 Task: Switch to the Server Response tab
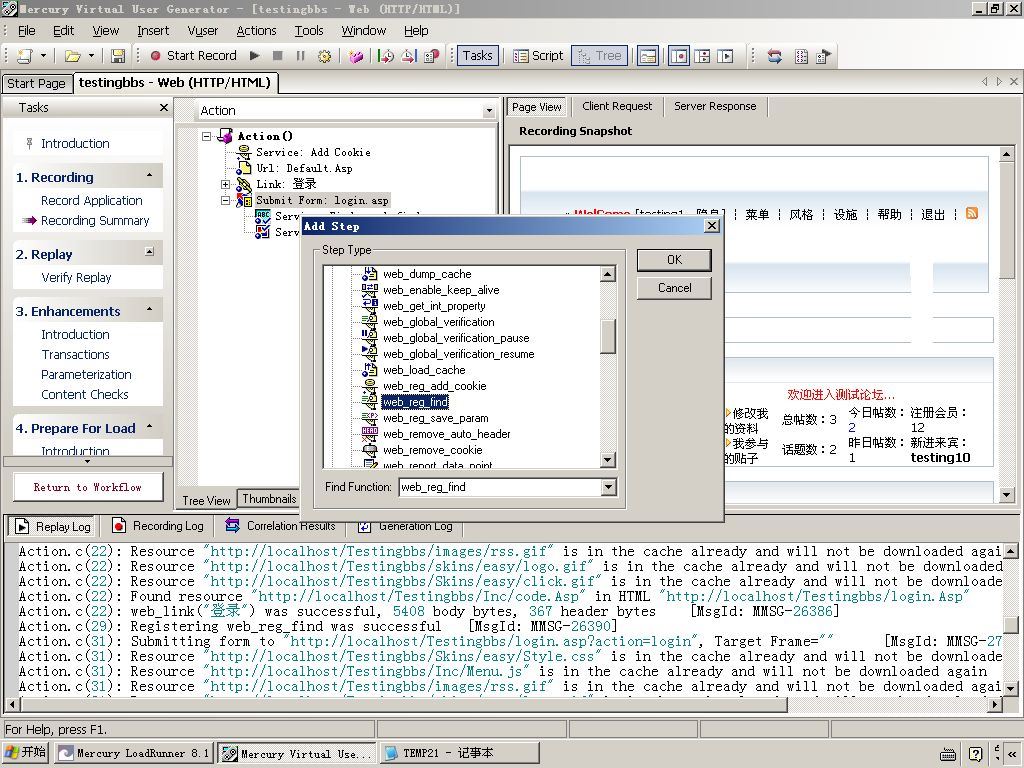coord(714,106)
